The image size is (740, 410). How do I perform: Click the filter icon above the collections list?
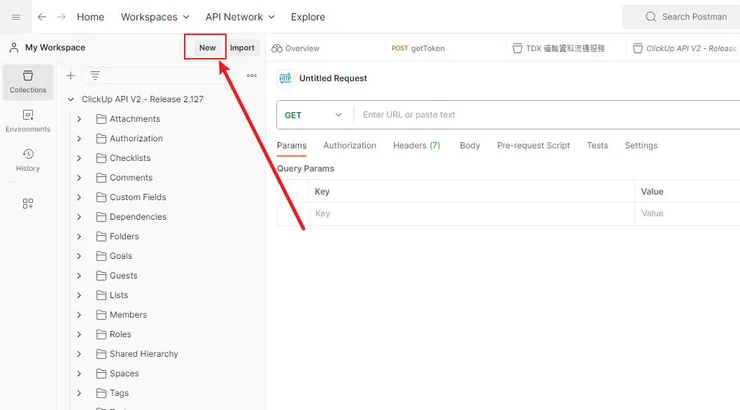point(95,75)
